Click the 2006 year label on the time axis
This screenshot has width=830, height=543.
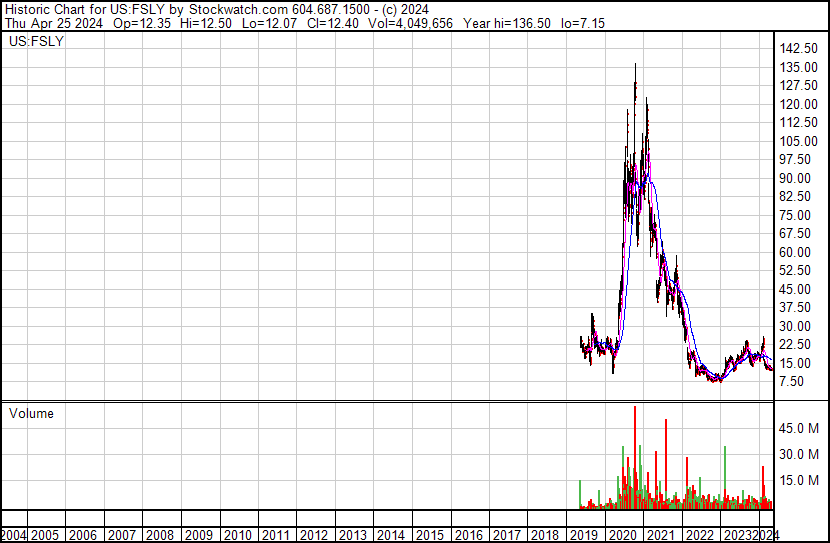click(x=83, y=535)
